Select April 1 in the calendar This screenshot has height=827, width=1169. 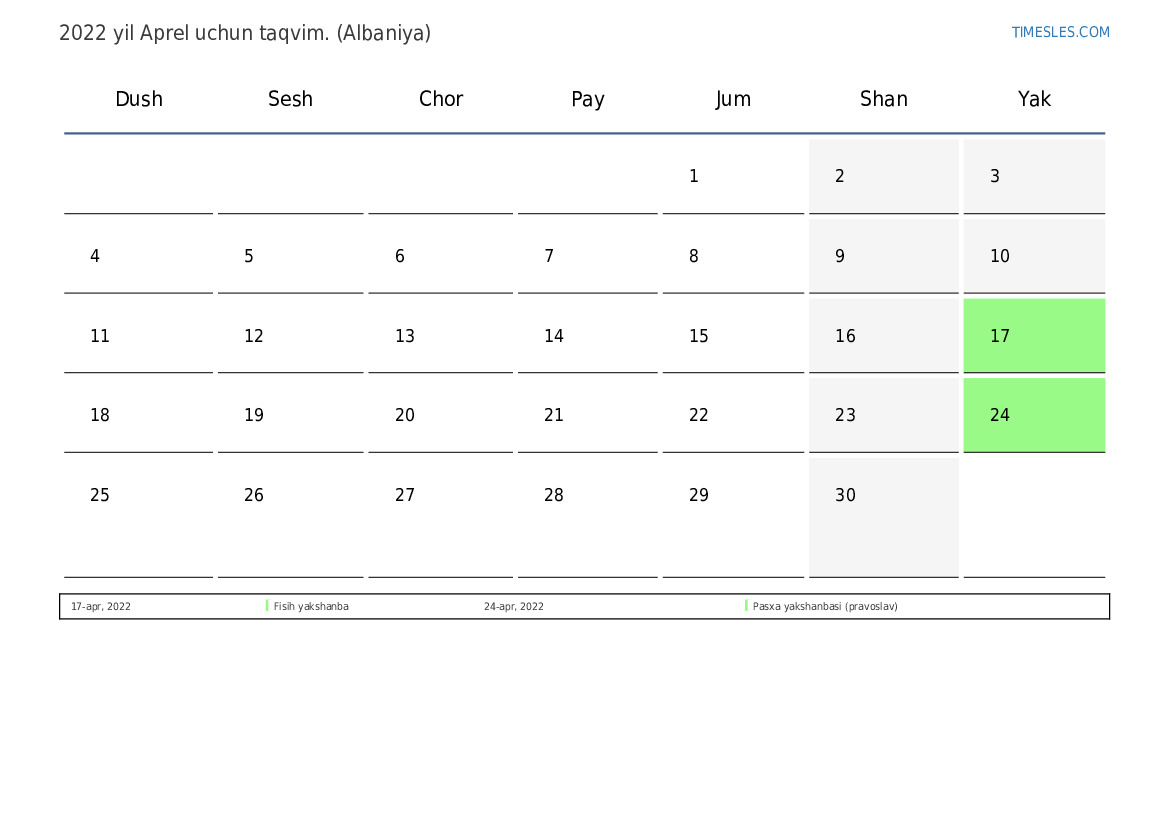[x=694, y=177]
